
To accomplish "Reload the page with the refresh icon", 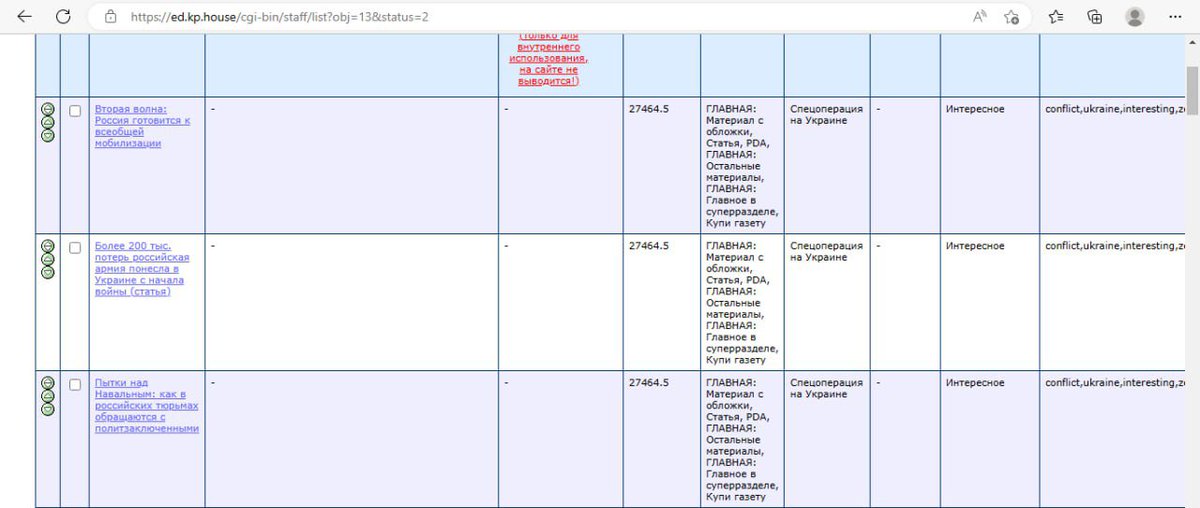I will (63, 17).
